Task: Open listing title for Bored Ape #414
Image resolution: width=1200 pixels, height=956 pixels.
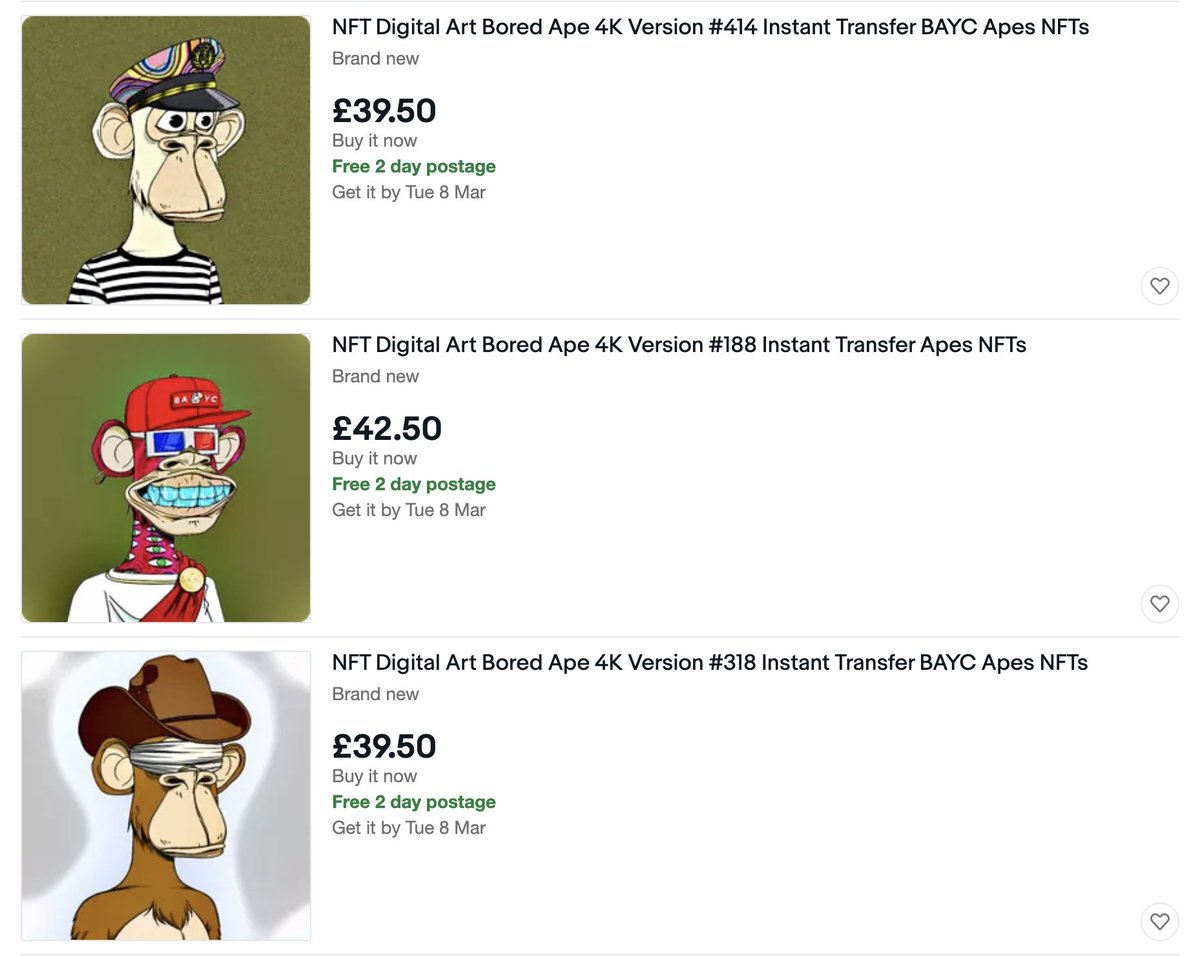Action: tap(710, 27)
